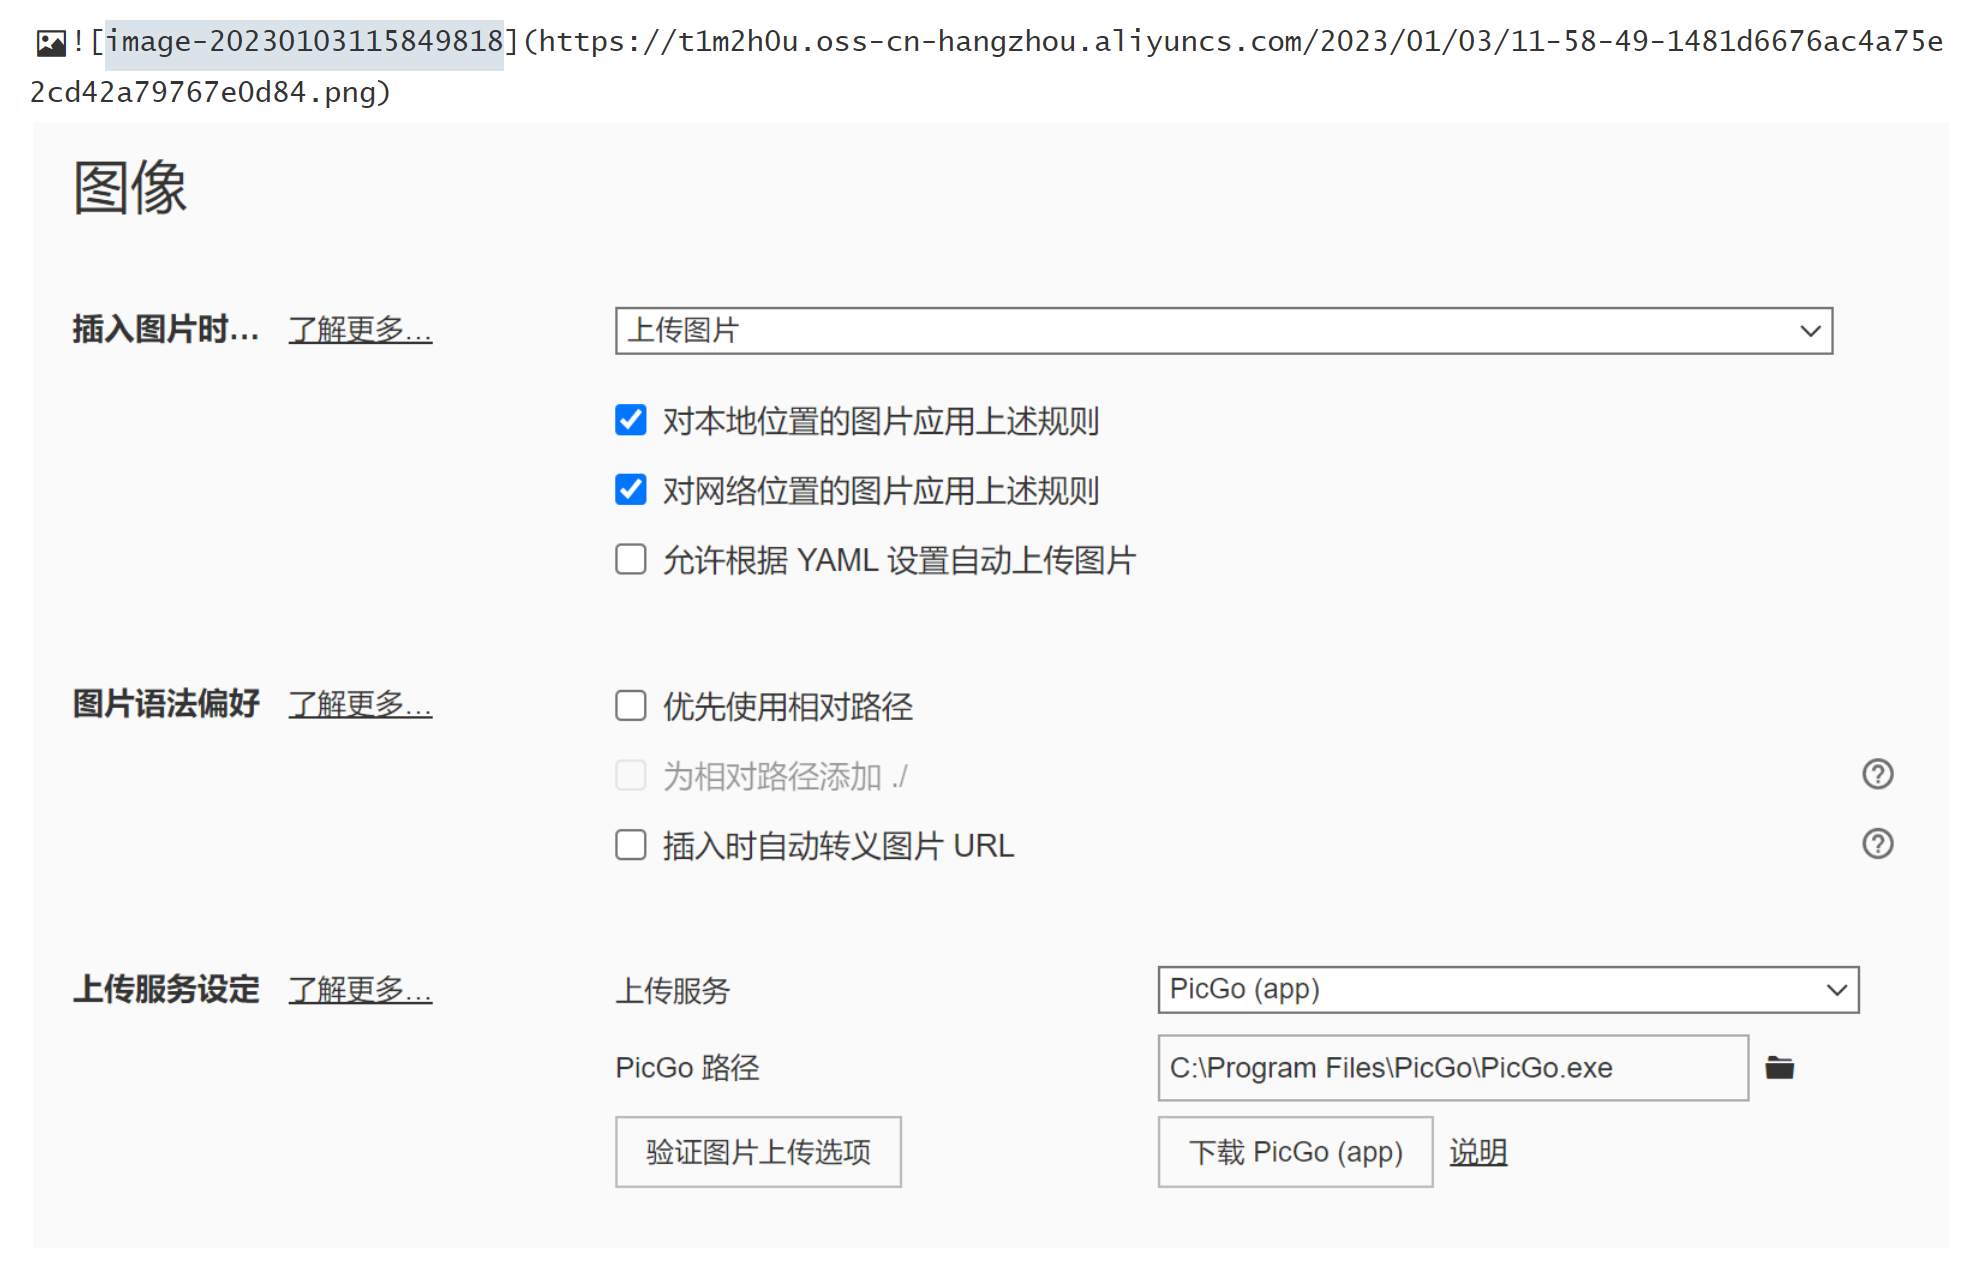This screenshot has height=1268, width=1984.
Task: Open help icon for 为相对路径添加 ./
Action: 1878,774
